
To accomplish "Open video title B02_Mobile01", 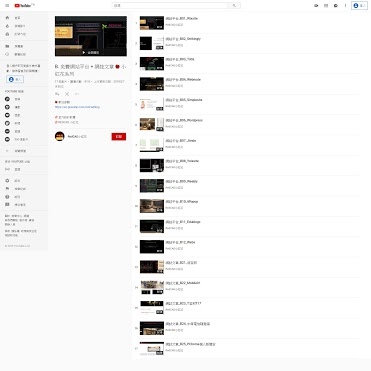I will (x=183, y=283).
